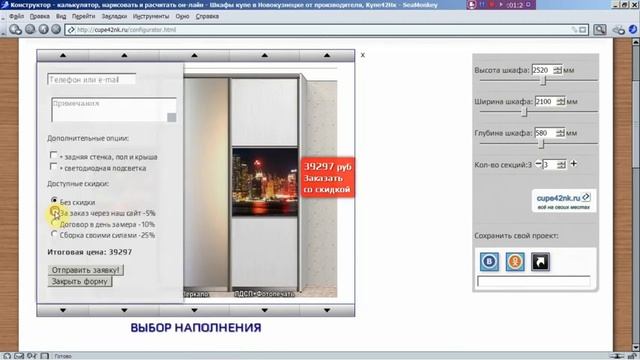640x360 pixels.
Task: Click the Search button beside the address bar
Action: tap(600, 29)
